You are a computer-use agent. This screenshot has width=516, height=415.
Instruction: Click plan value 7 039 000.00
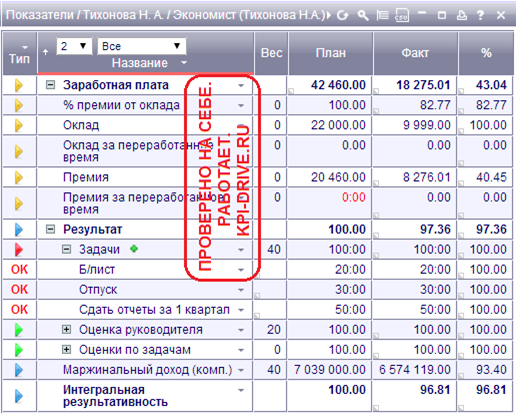330,370
